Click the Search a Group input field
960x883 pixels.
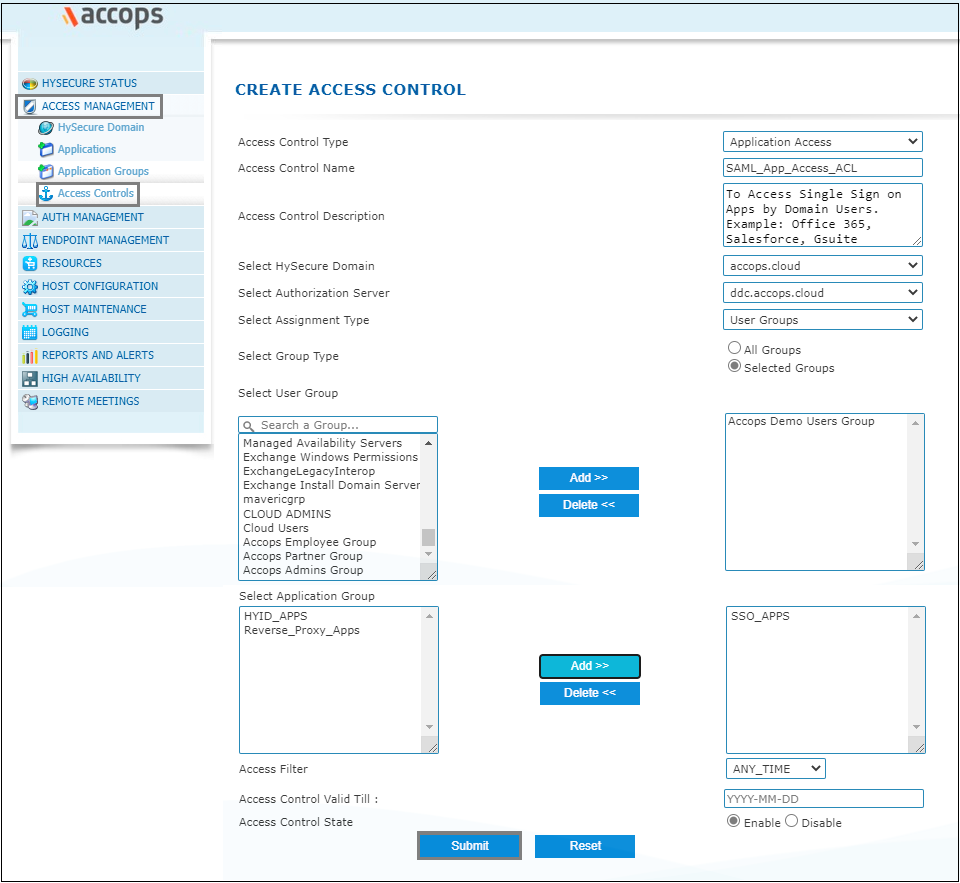coord(340,425)
